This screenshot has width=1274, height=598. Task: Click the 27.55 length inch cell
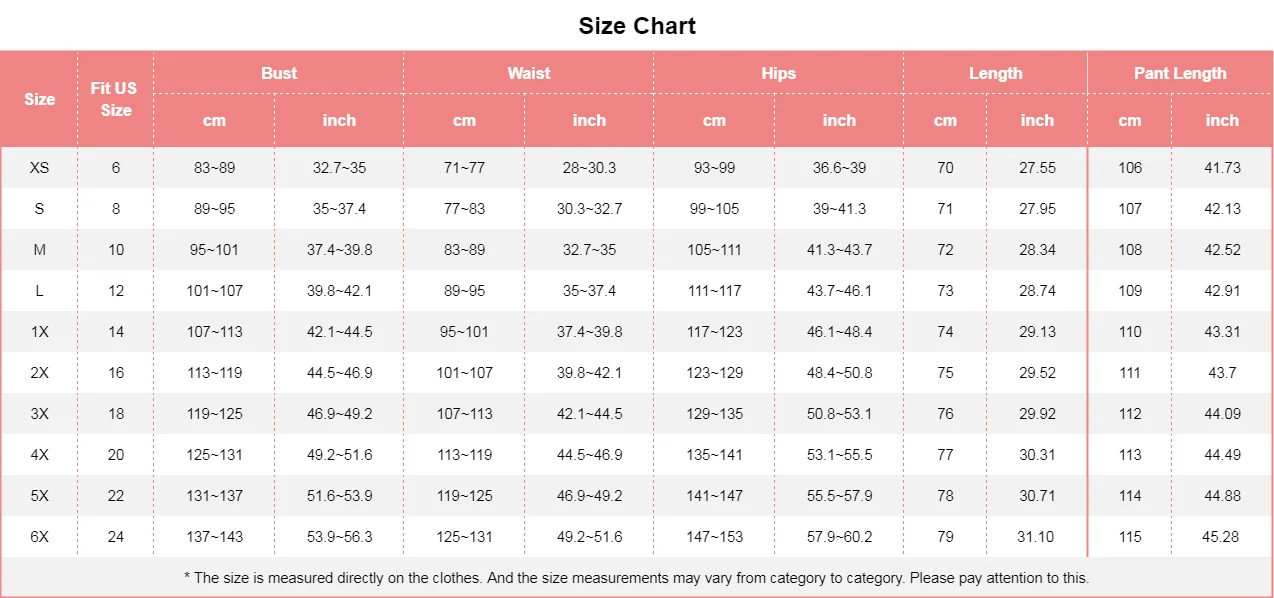tap(1037, 168)
